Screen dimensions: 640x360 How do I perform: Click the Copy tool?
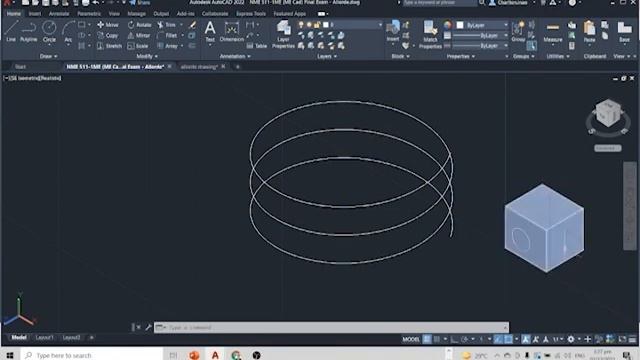pos(108,36)
